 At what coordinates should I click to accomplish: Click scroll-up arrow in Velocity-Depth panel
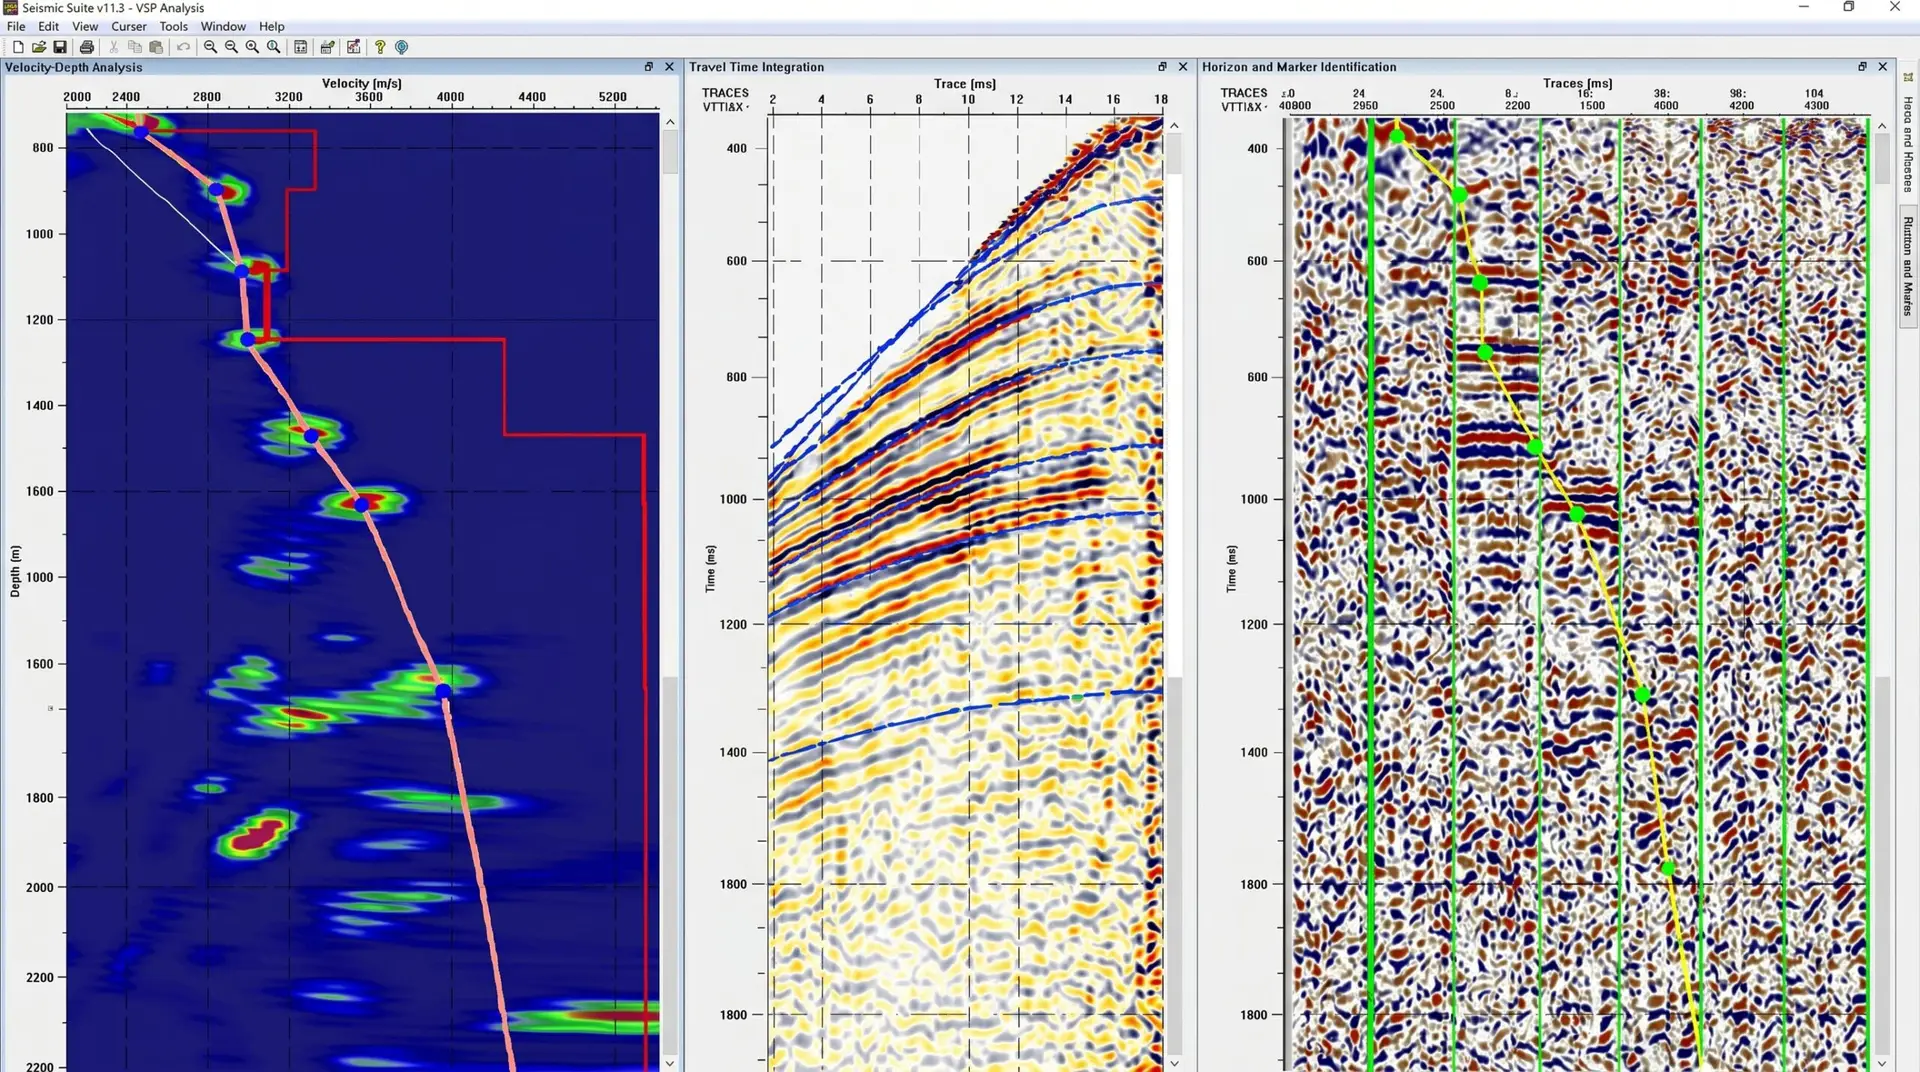670,122
